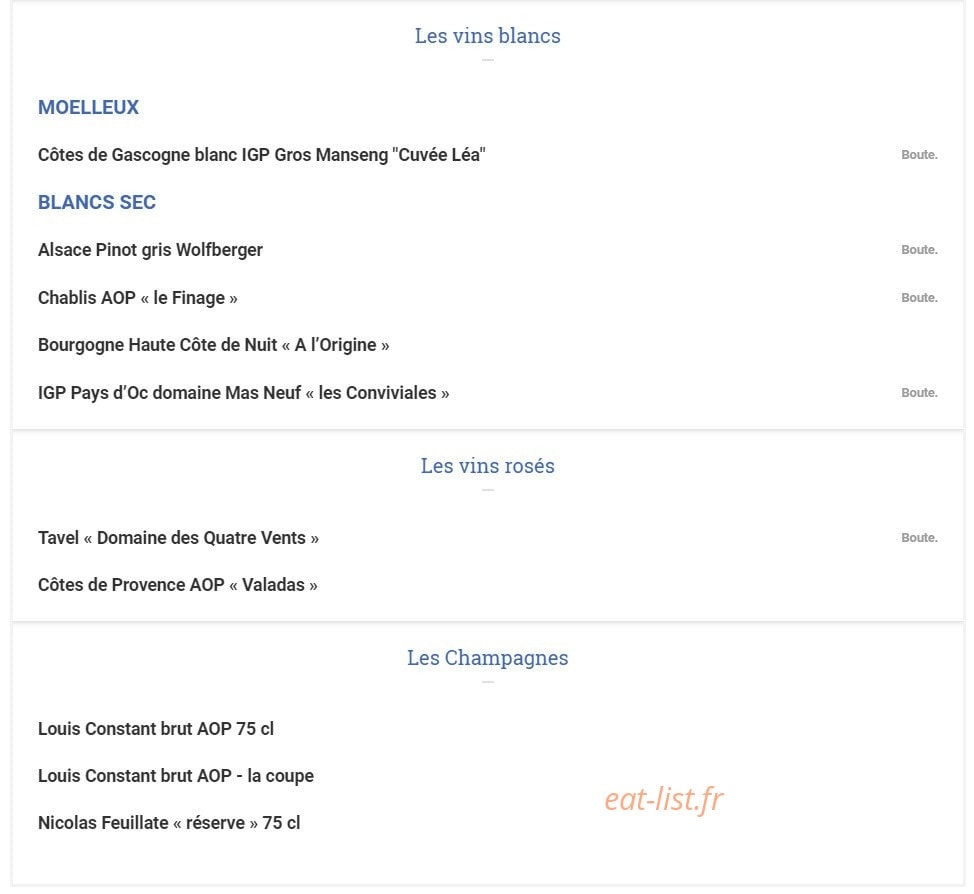Choose Louis Constant brut AOP 75 cl
Viewport: 974px width, 894px height.
point(156,729)
